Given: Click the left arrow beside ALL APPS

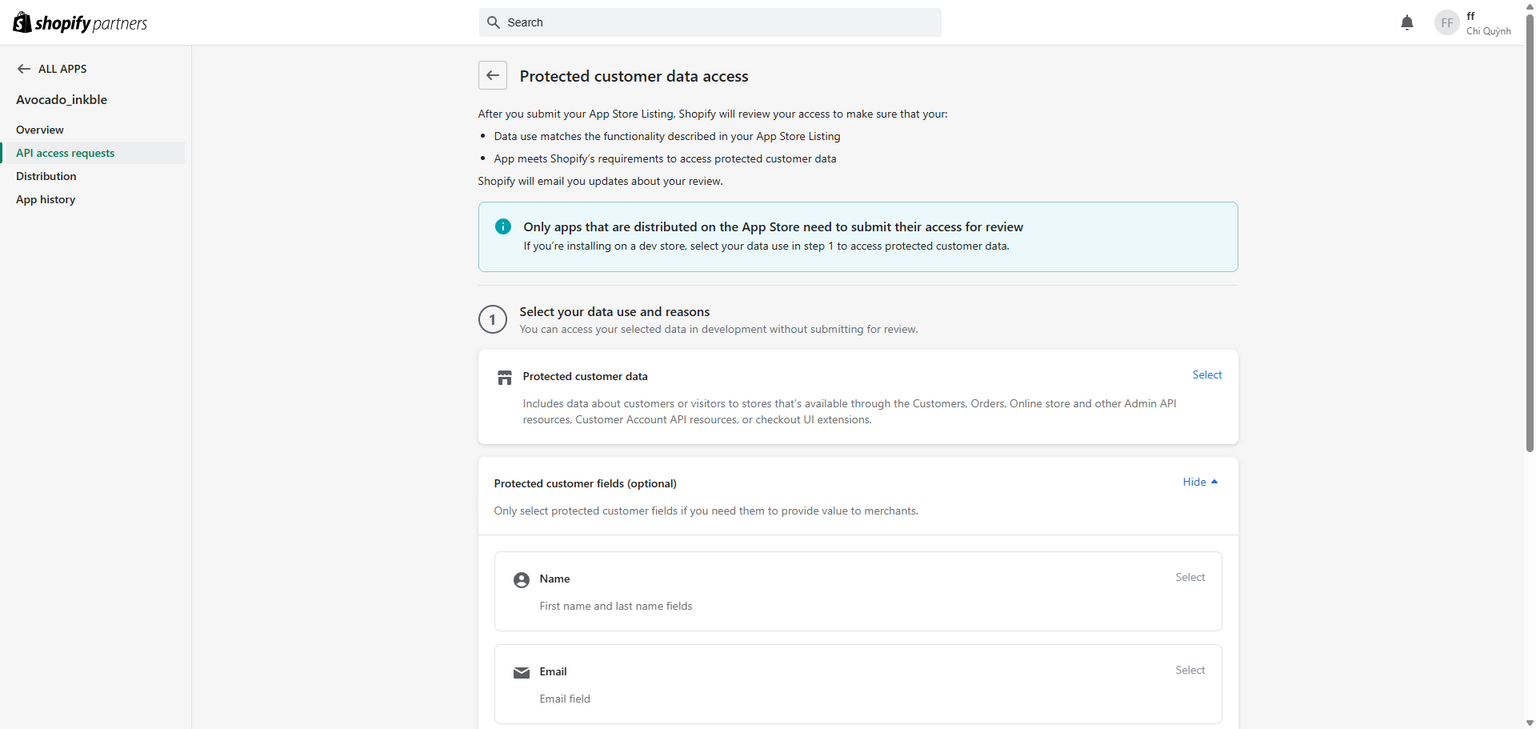Looking at the screenshot, I should (24, 69).
